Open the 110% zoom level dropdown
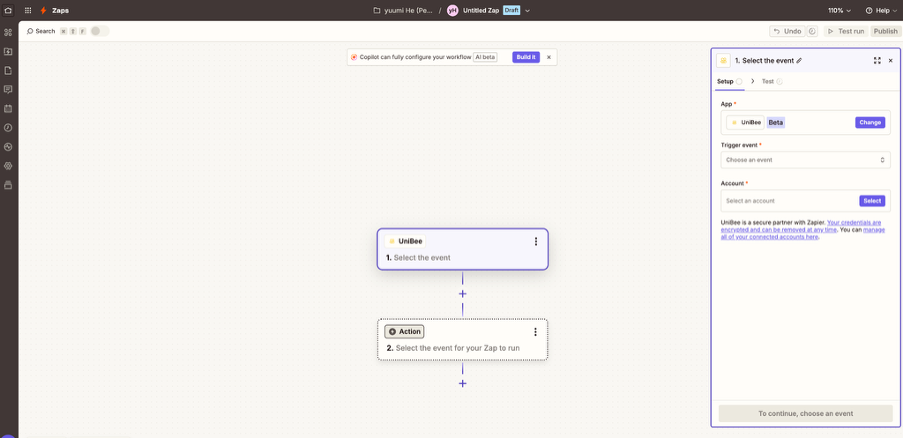Viewport: 904px width, 438px height. [x=839, y=10]
